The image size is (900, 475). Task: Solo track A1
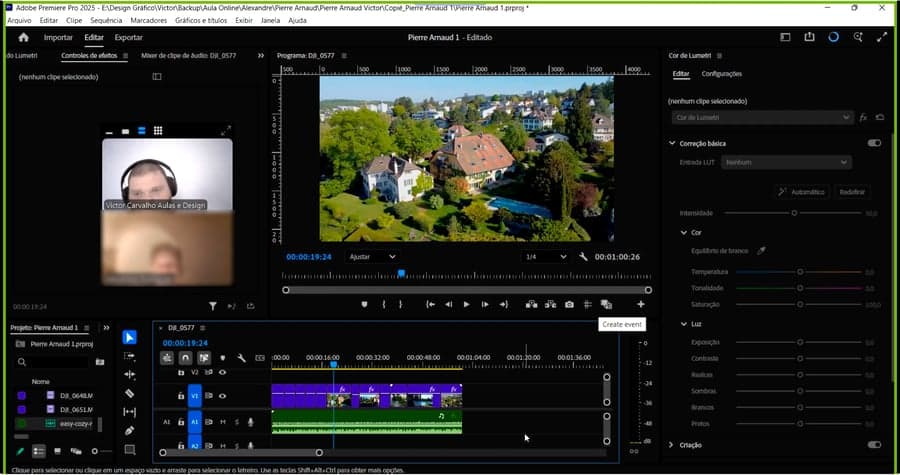tap(236, 422)
